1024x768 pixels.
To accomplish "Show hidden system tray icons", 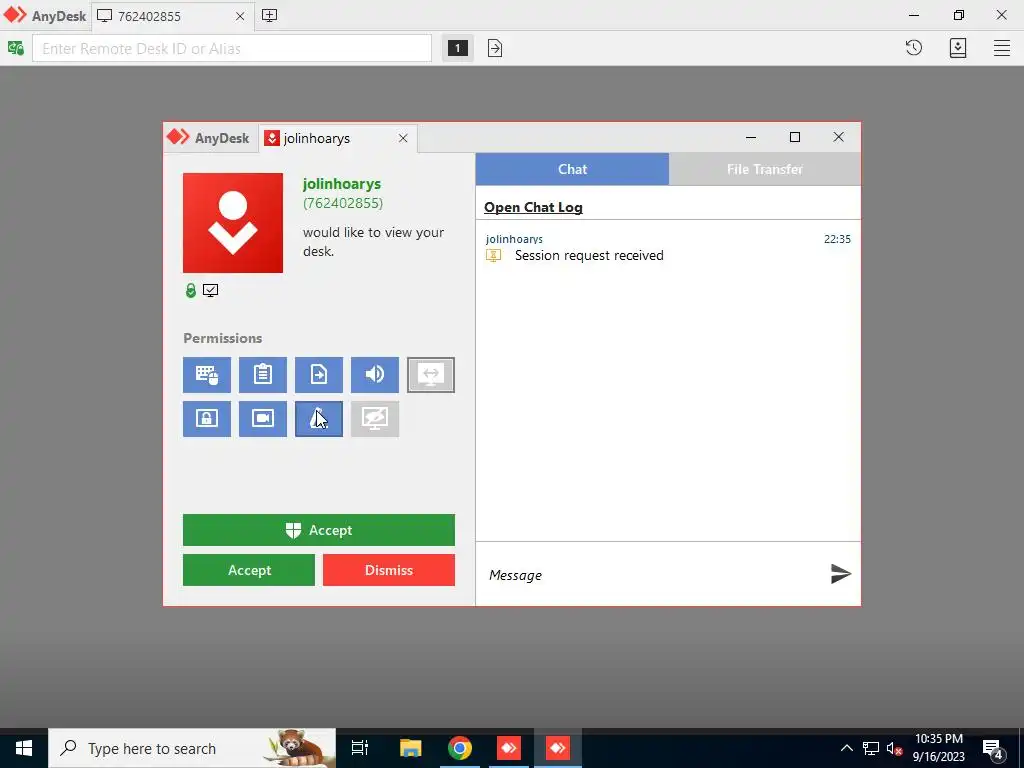I will [846, 748].
